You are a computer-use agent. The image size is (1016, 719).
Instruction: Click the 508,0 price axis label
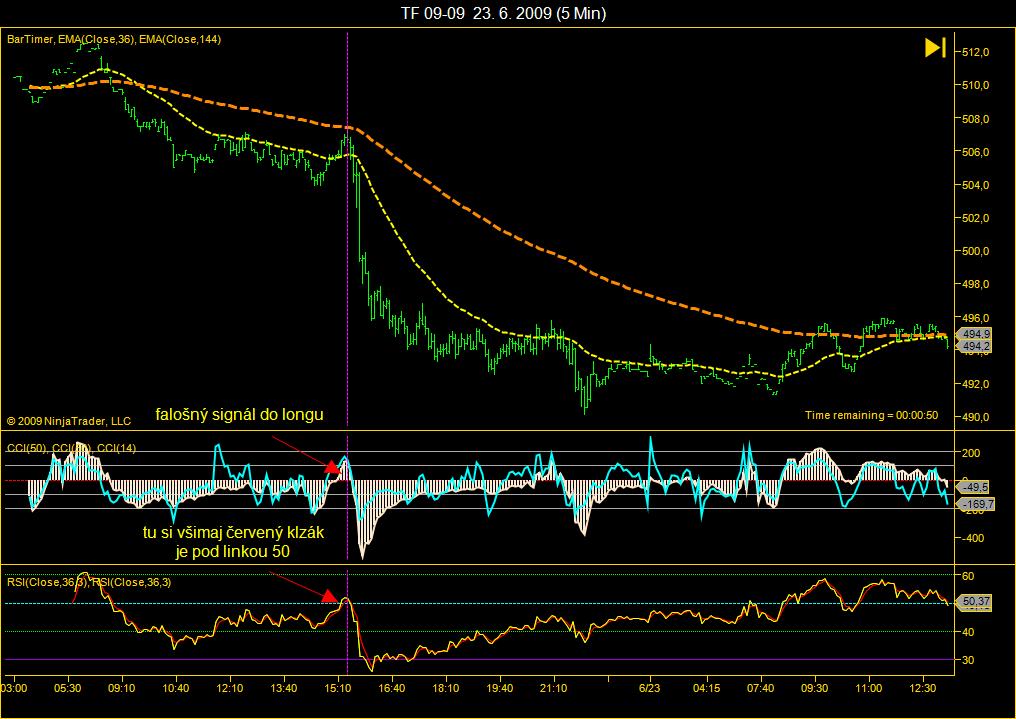coord(976,119)
